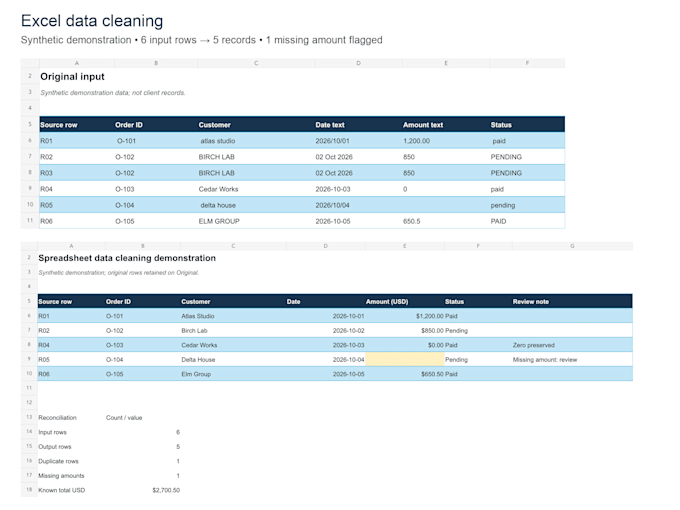Click the "Duplicate rows" label

coord(58,461)
